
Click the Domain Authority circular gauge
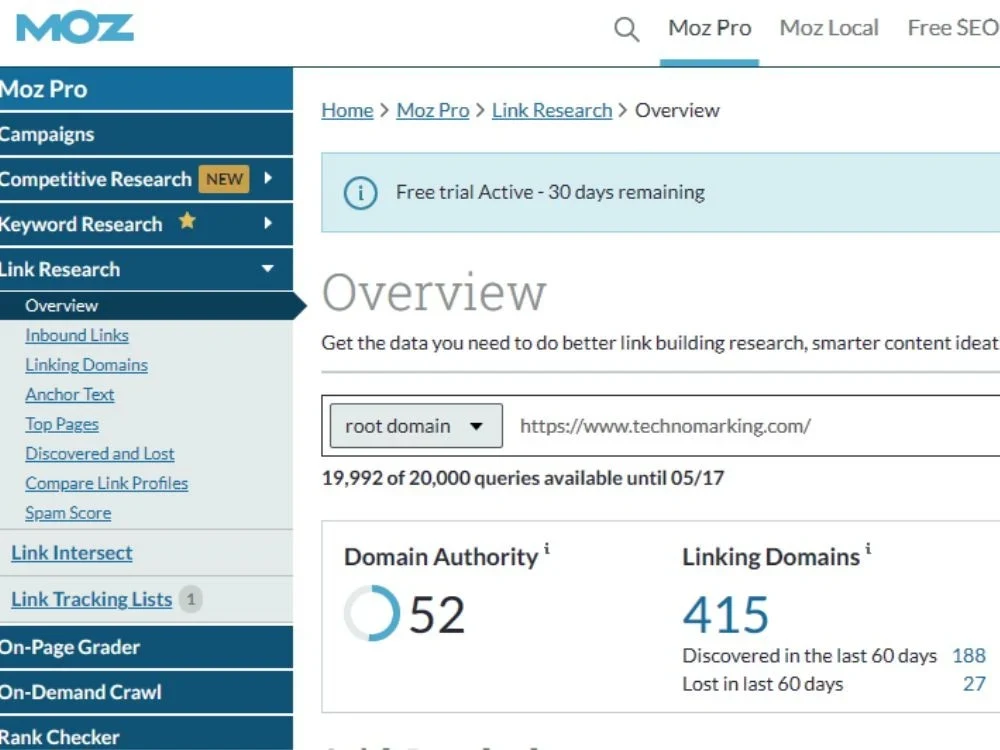click(372, 613)
